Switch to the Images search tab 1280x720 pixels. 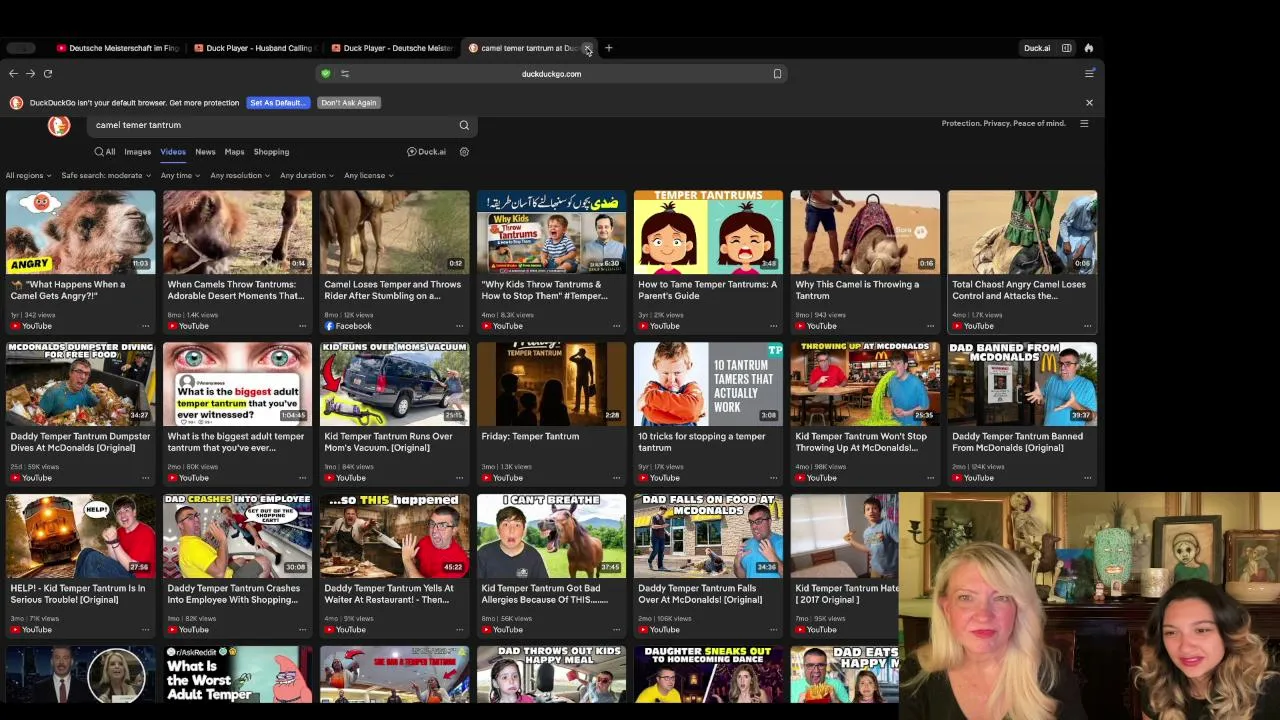click(137, 152)
